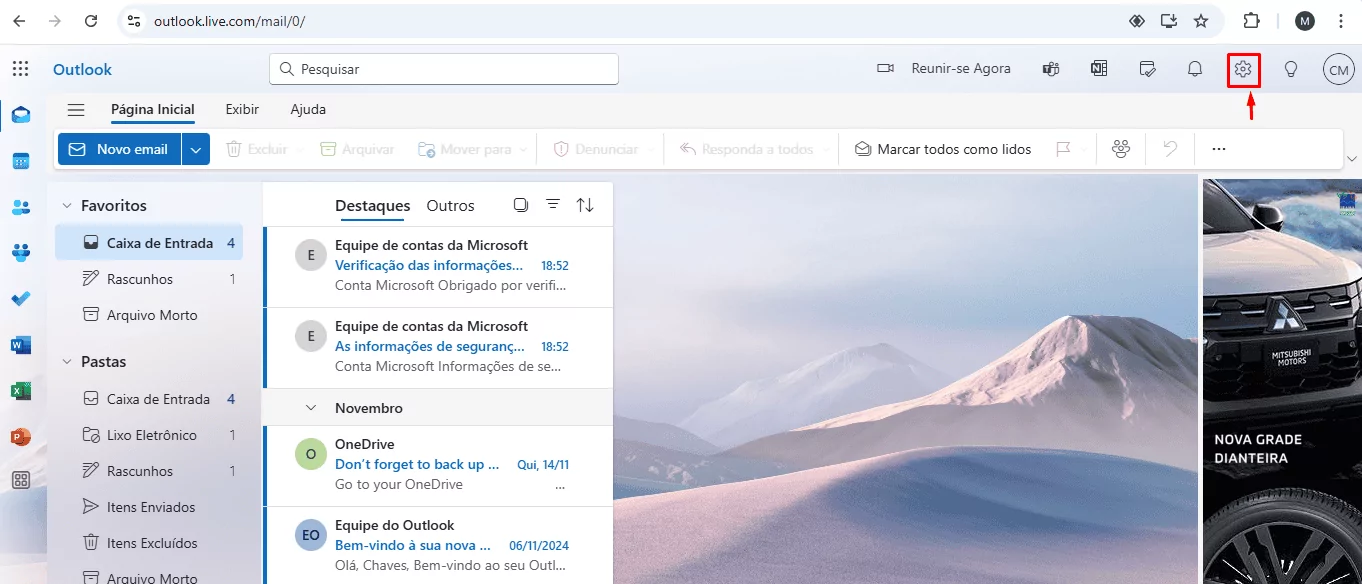1362x584 pixels.
Task: Click the browser address bar URL
Action: 229,20
